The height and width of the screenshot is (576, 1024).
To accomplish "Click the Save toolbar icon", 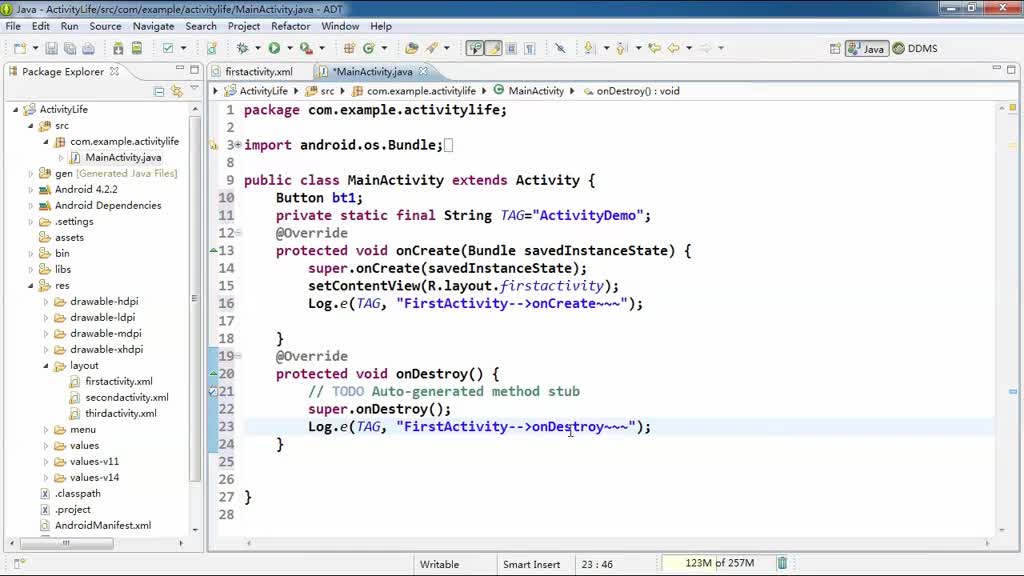I will pos(52,48).
